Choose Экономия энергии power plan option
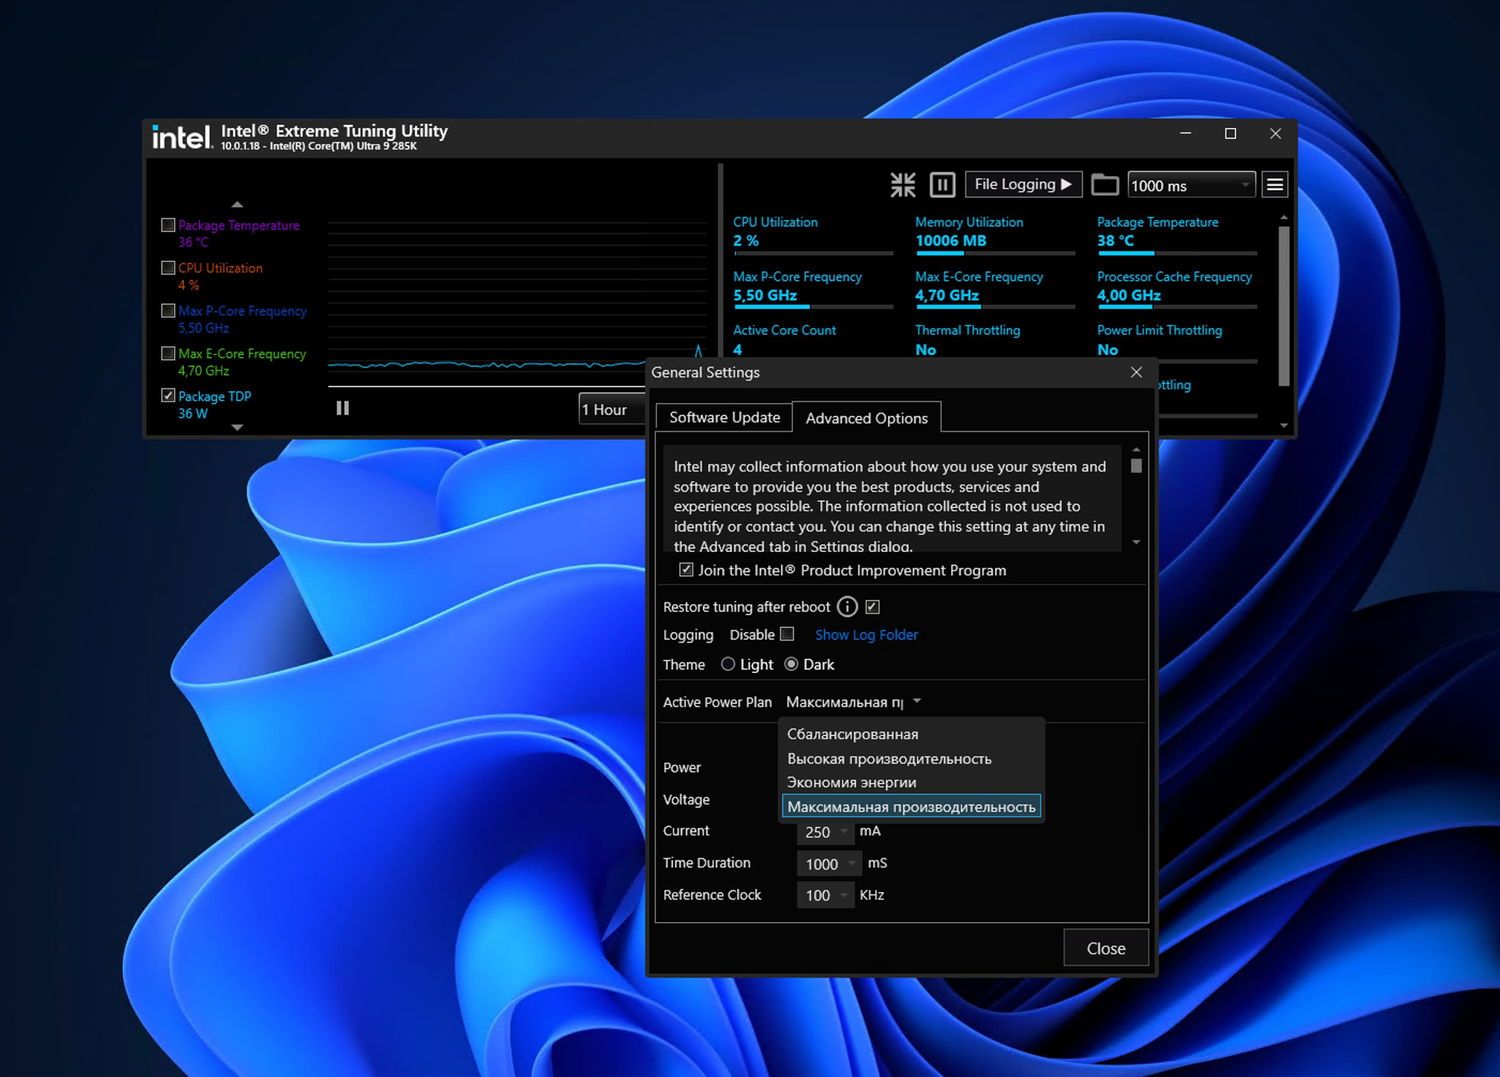 (911, 782)
